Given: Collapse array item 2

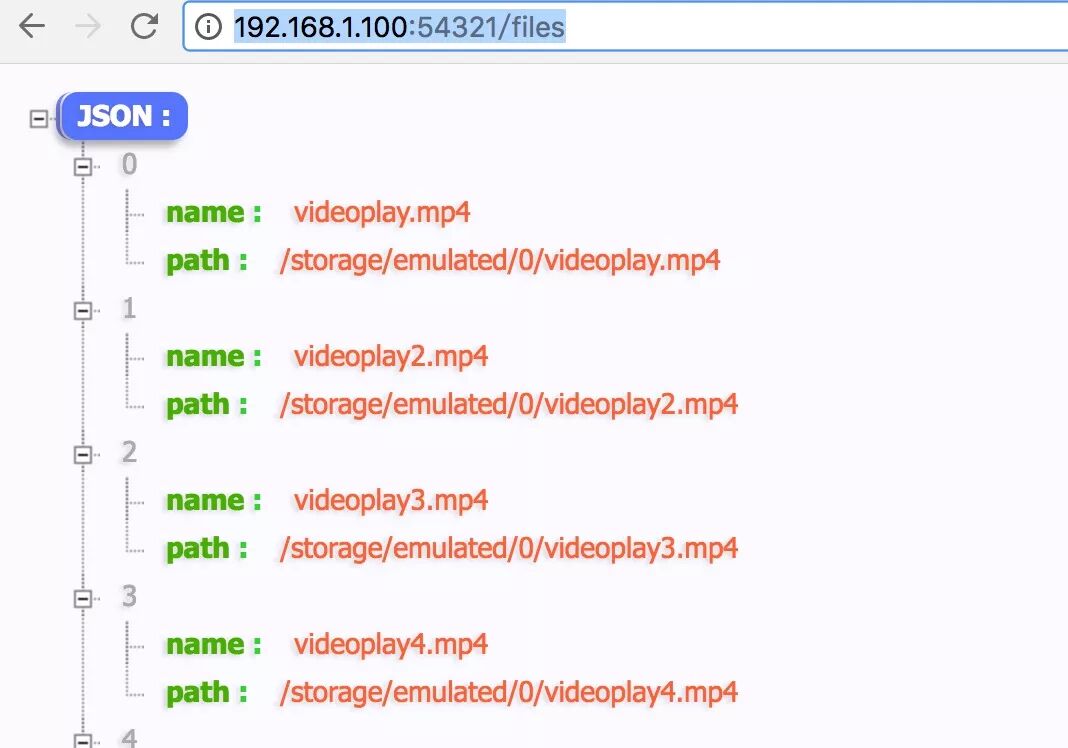Looking at the screenshot, I should click(82, 454).
